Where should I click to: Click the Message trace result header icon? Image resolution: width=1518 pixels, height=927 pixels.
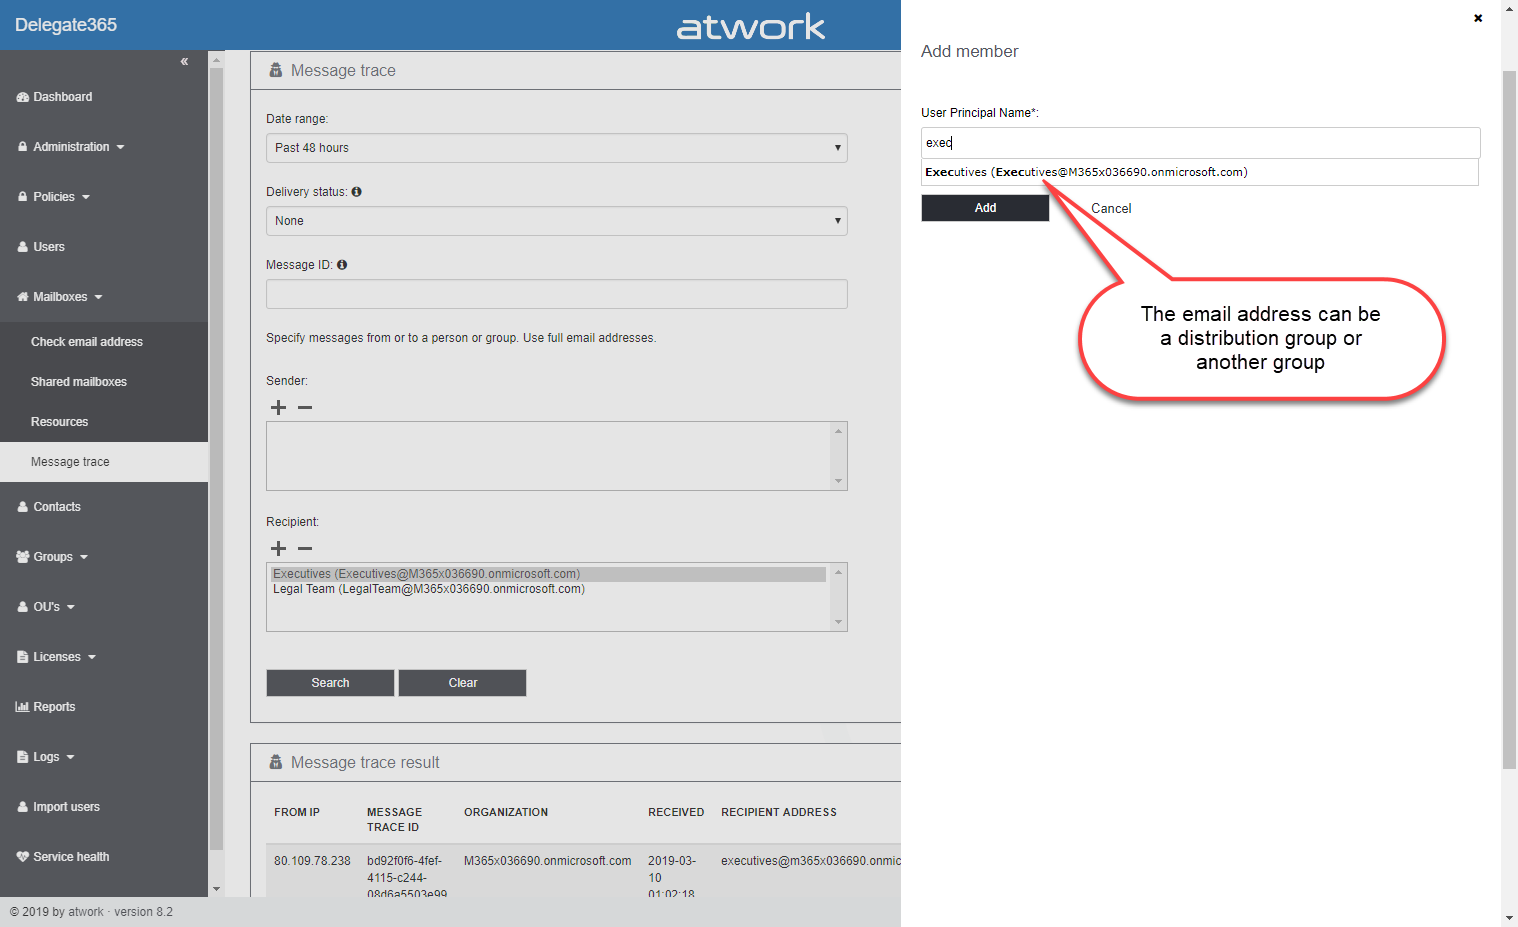click(x=276, y=762)
